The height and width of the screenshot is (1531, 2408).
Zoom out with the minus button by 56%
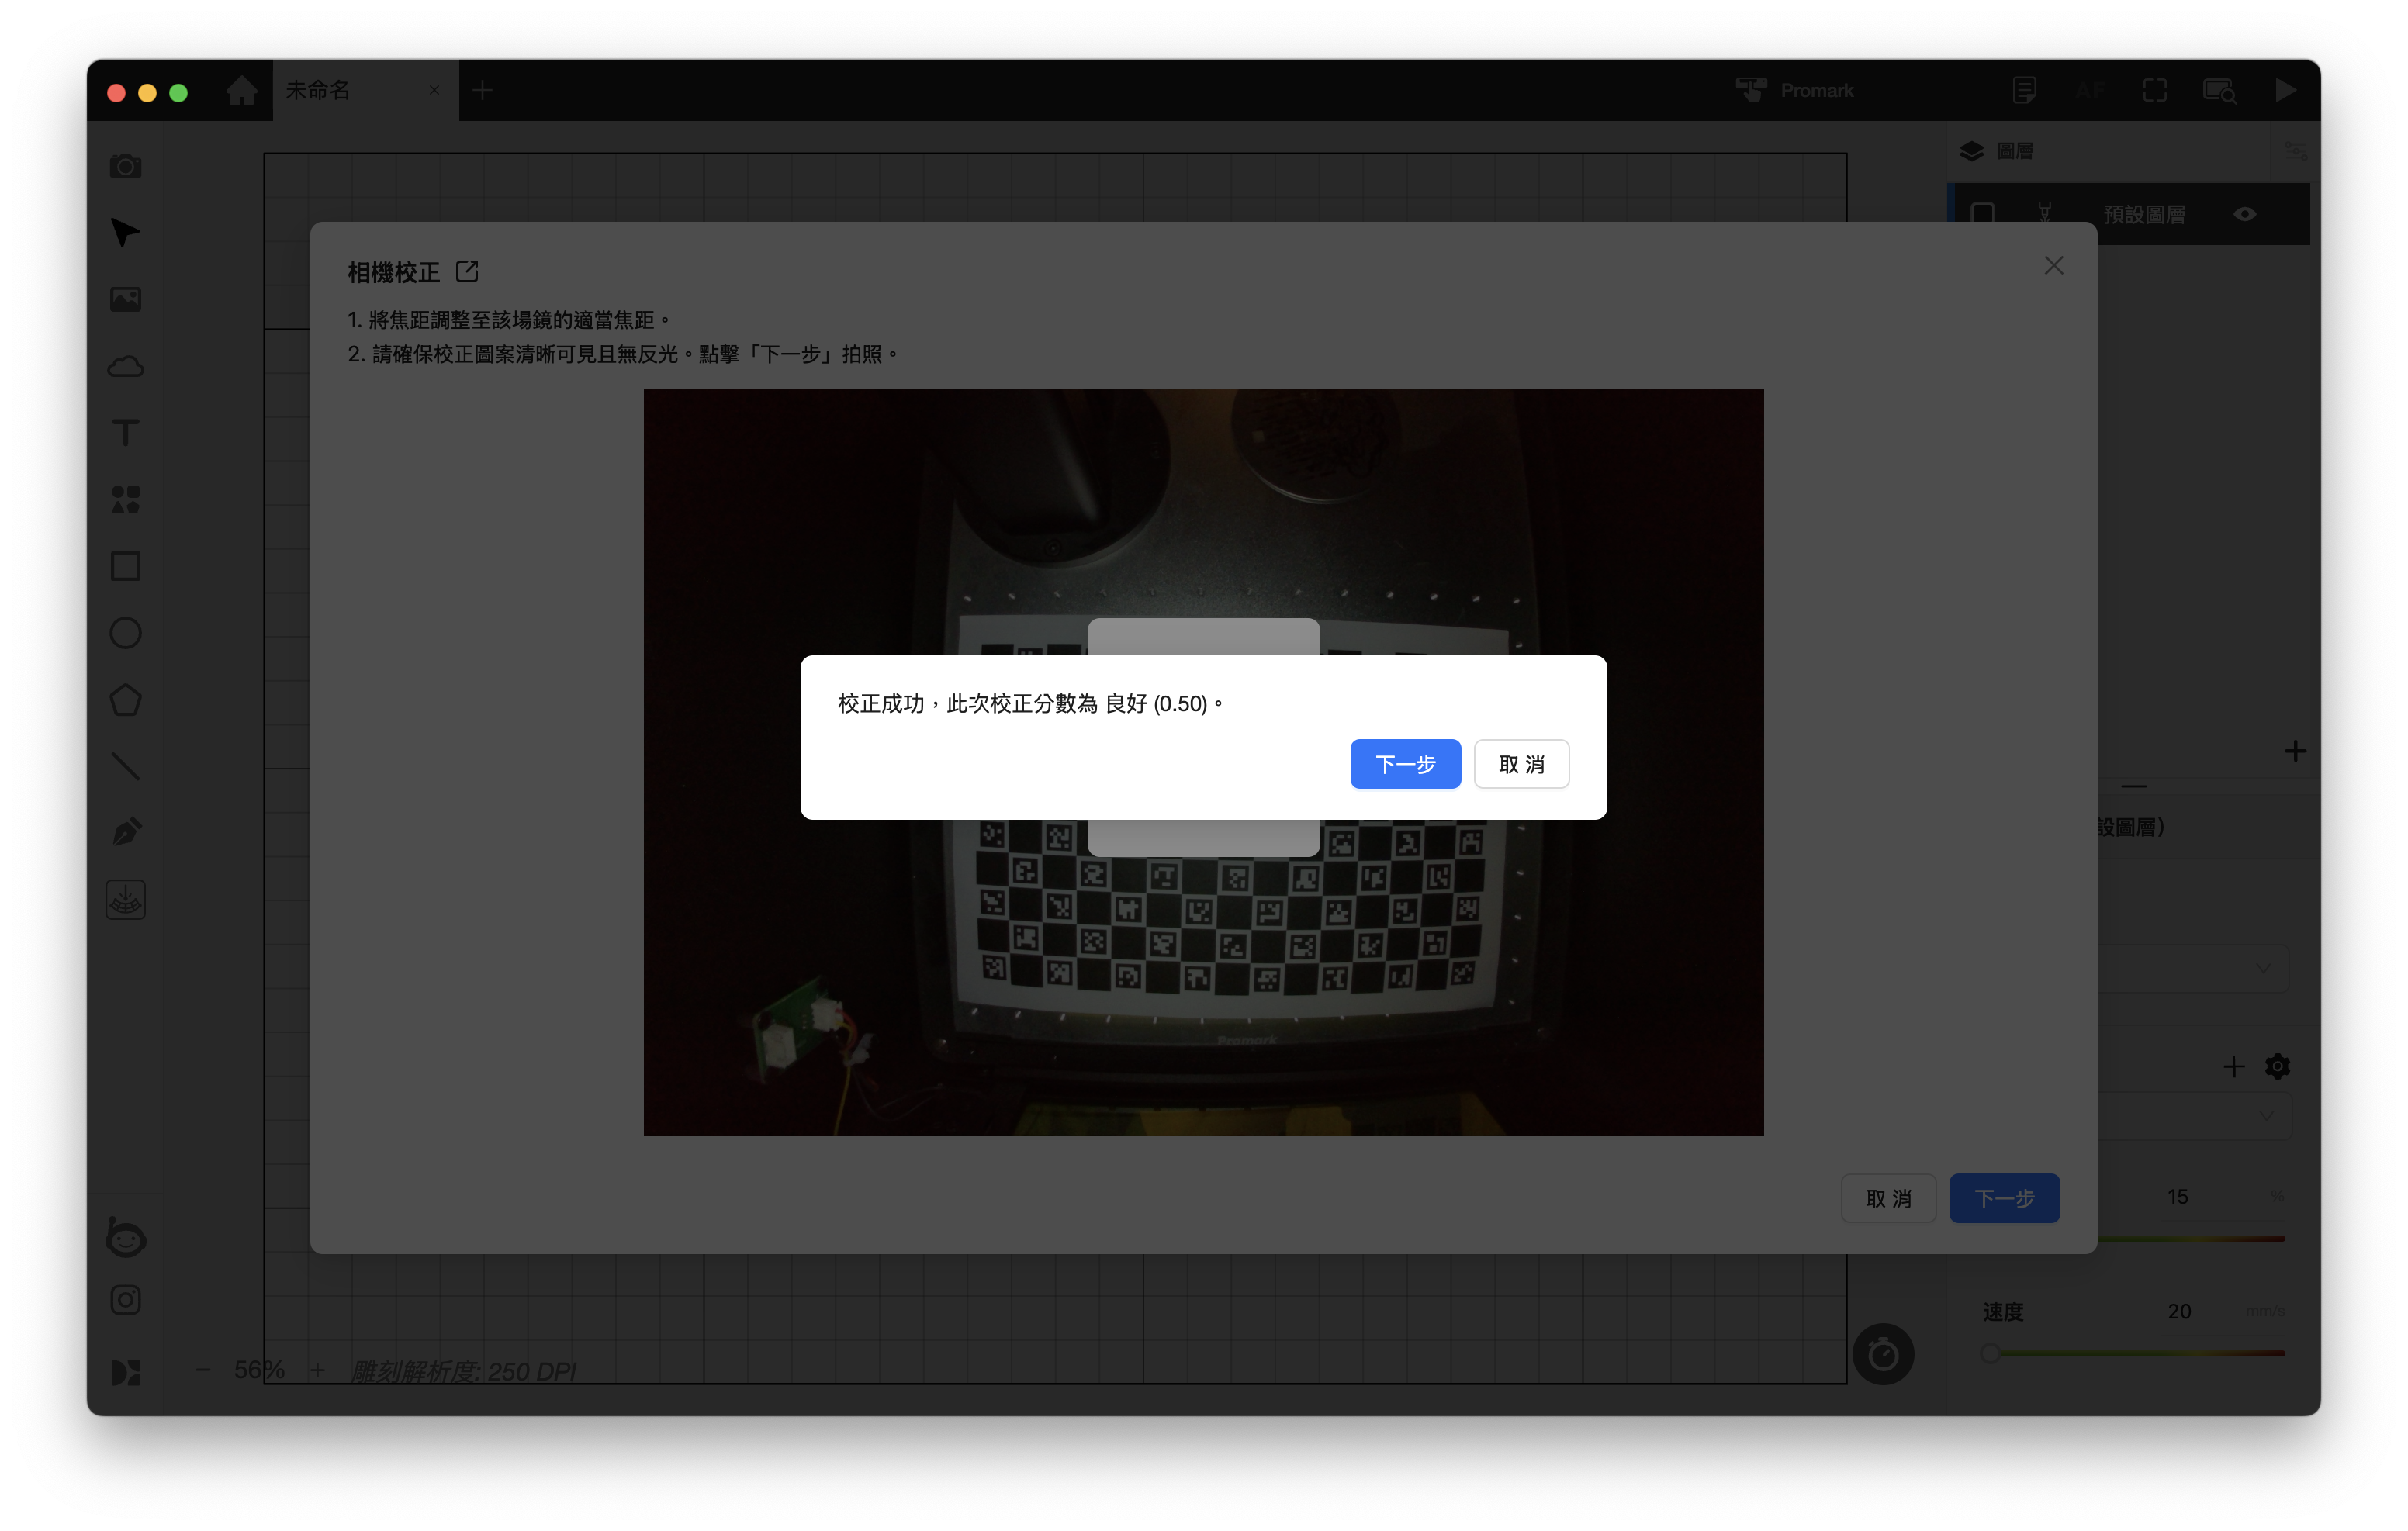point(203,1370)
